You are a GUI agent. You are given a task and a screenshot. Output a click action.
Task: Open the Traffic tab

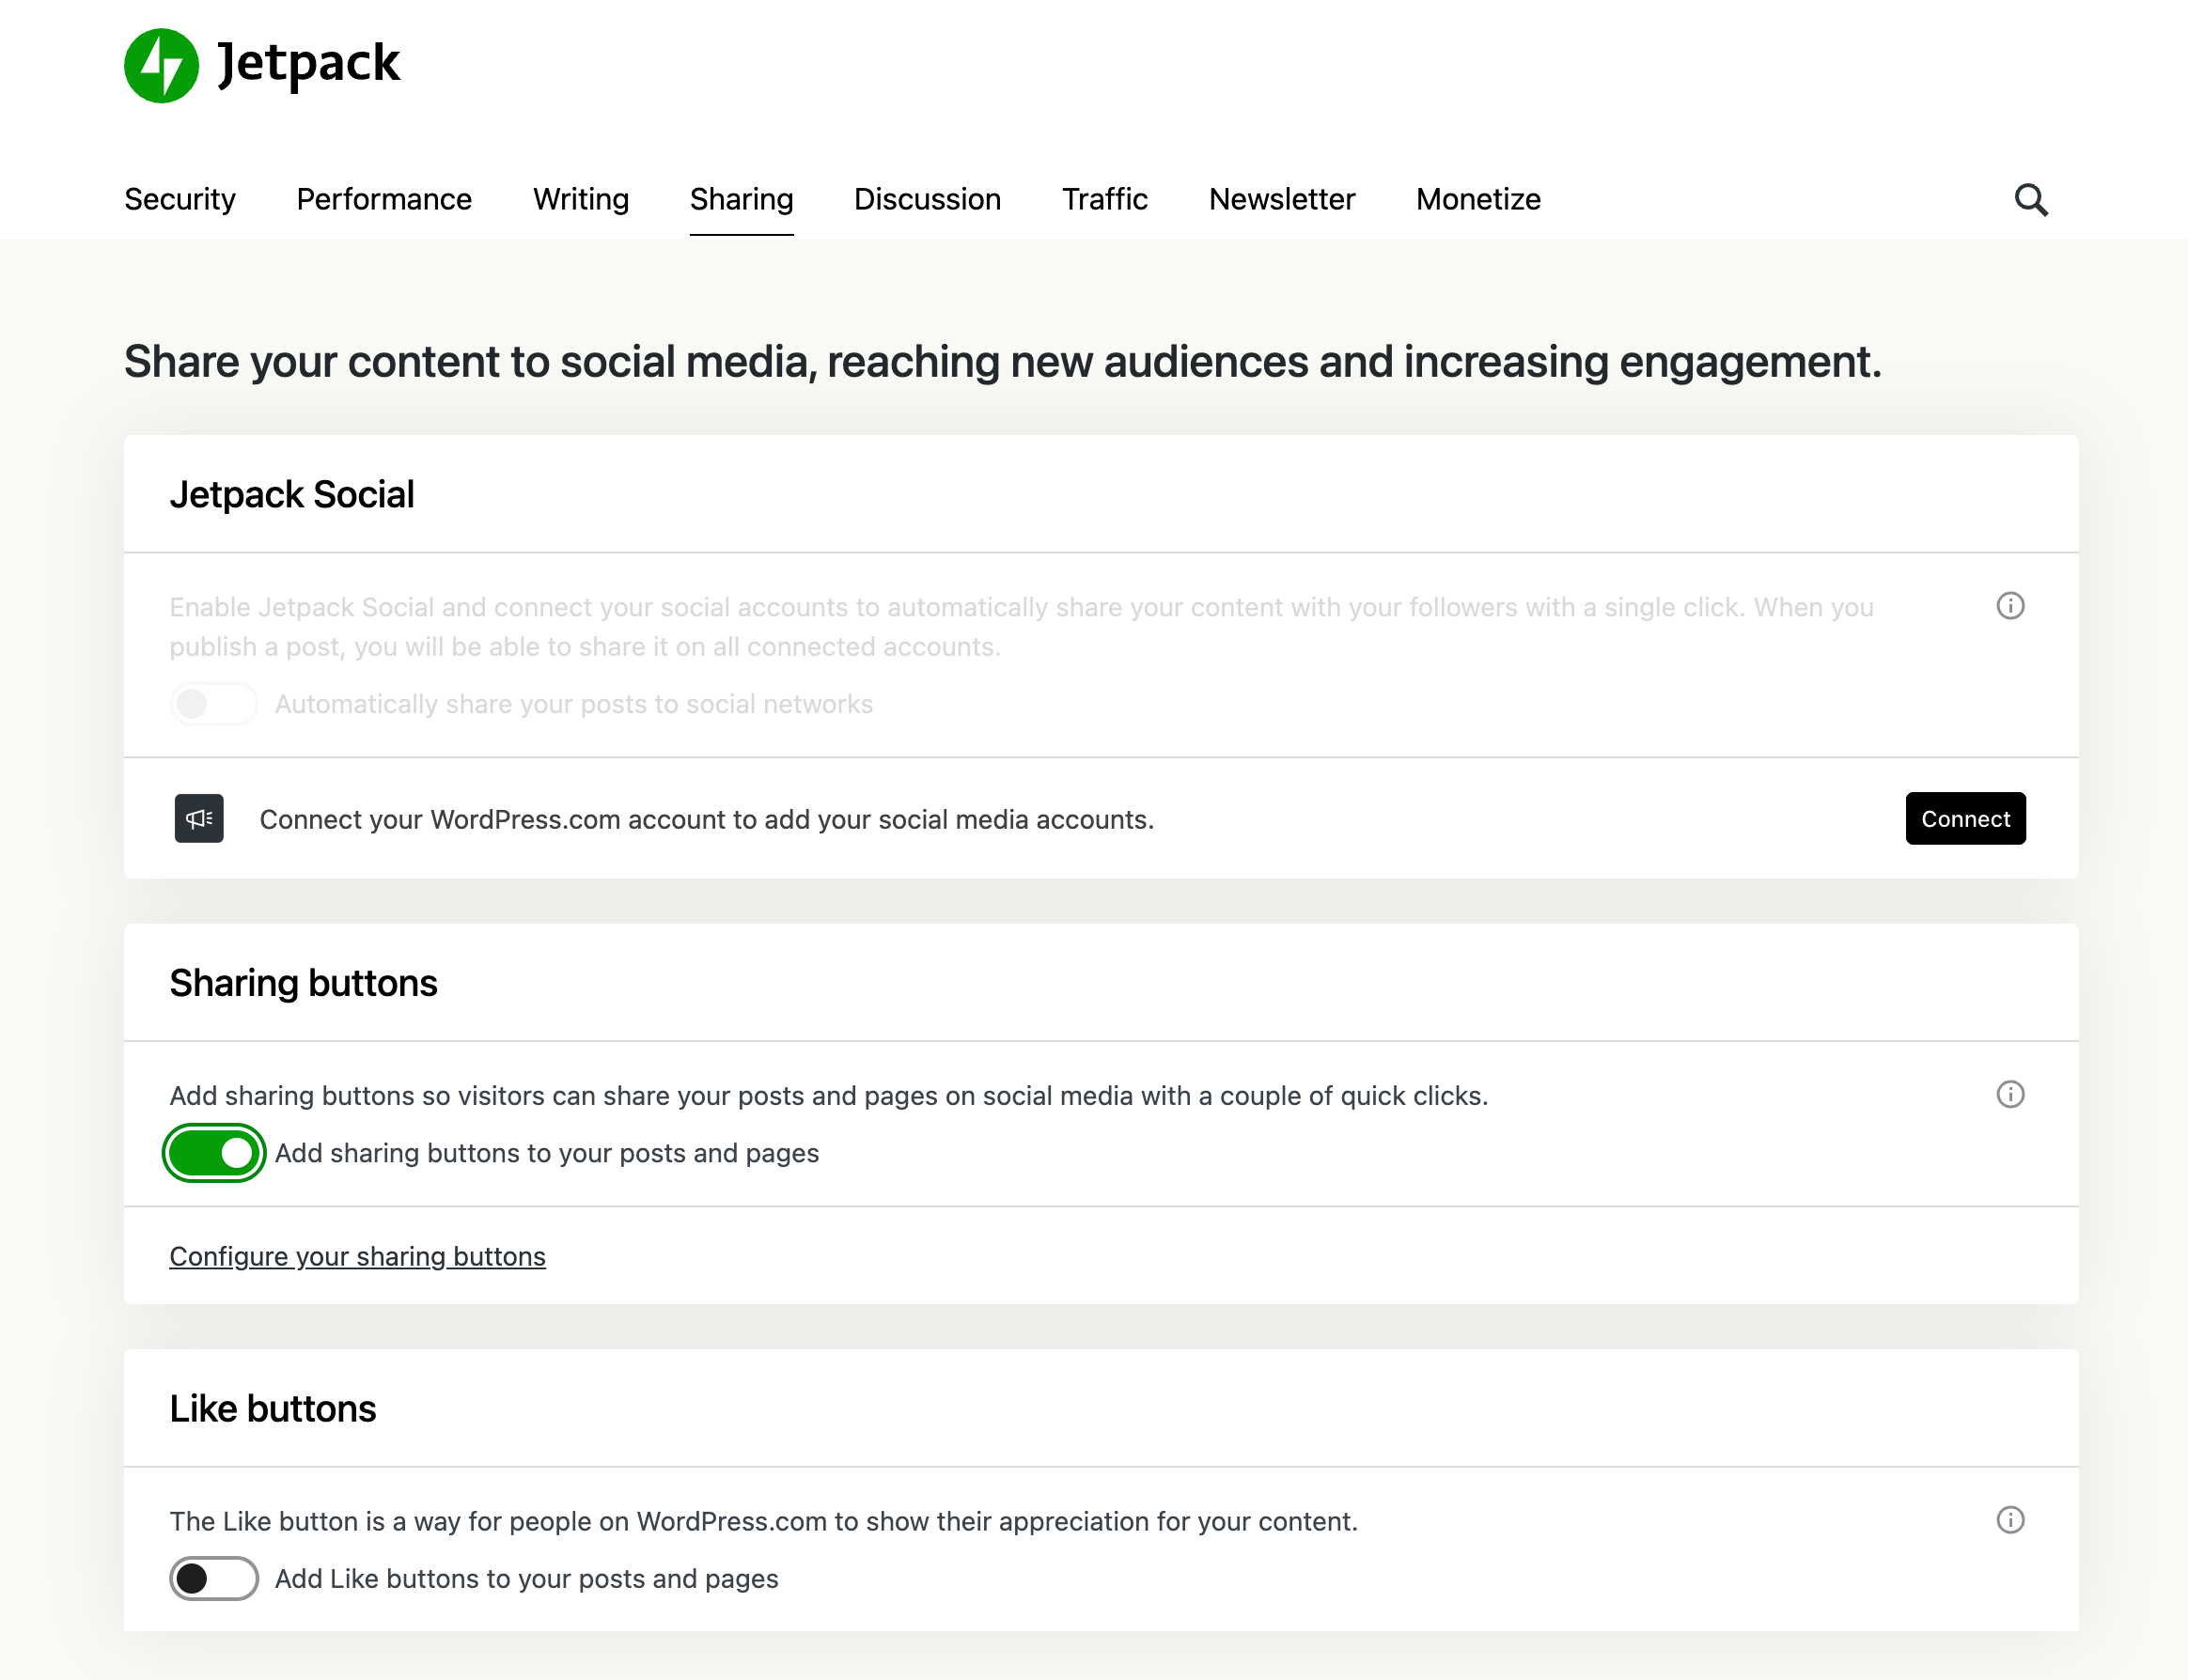(1104, 200)
